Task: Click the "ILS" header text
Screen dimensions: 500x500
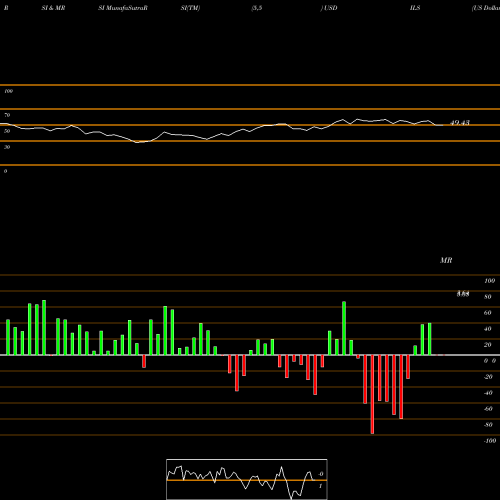Action: coord(415,8)
